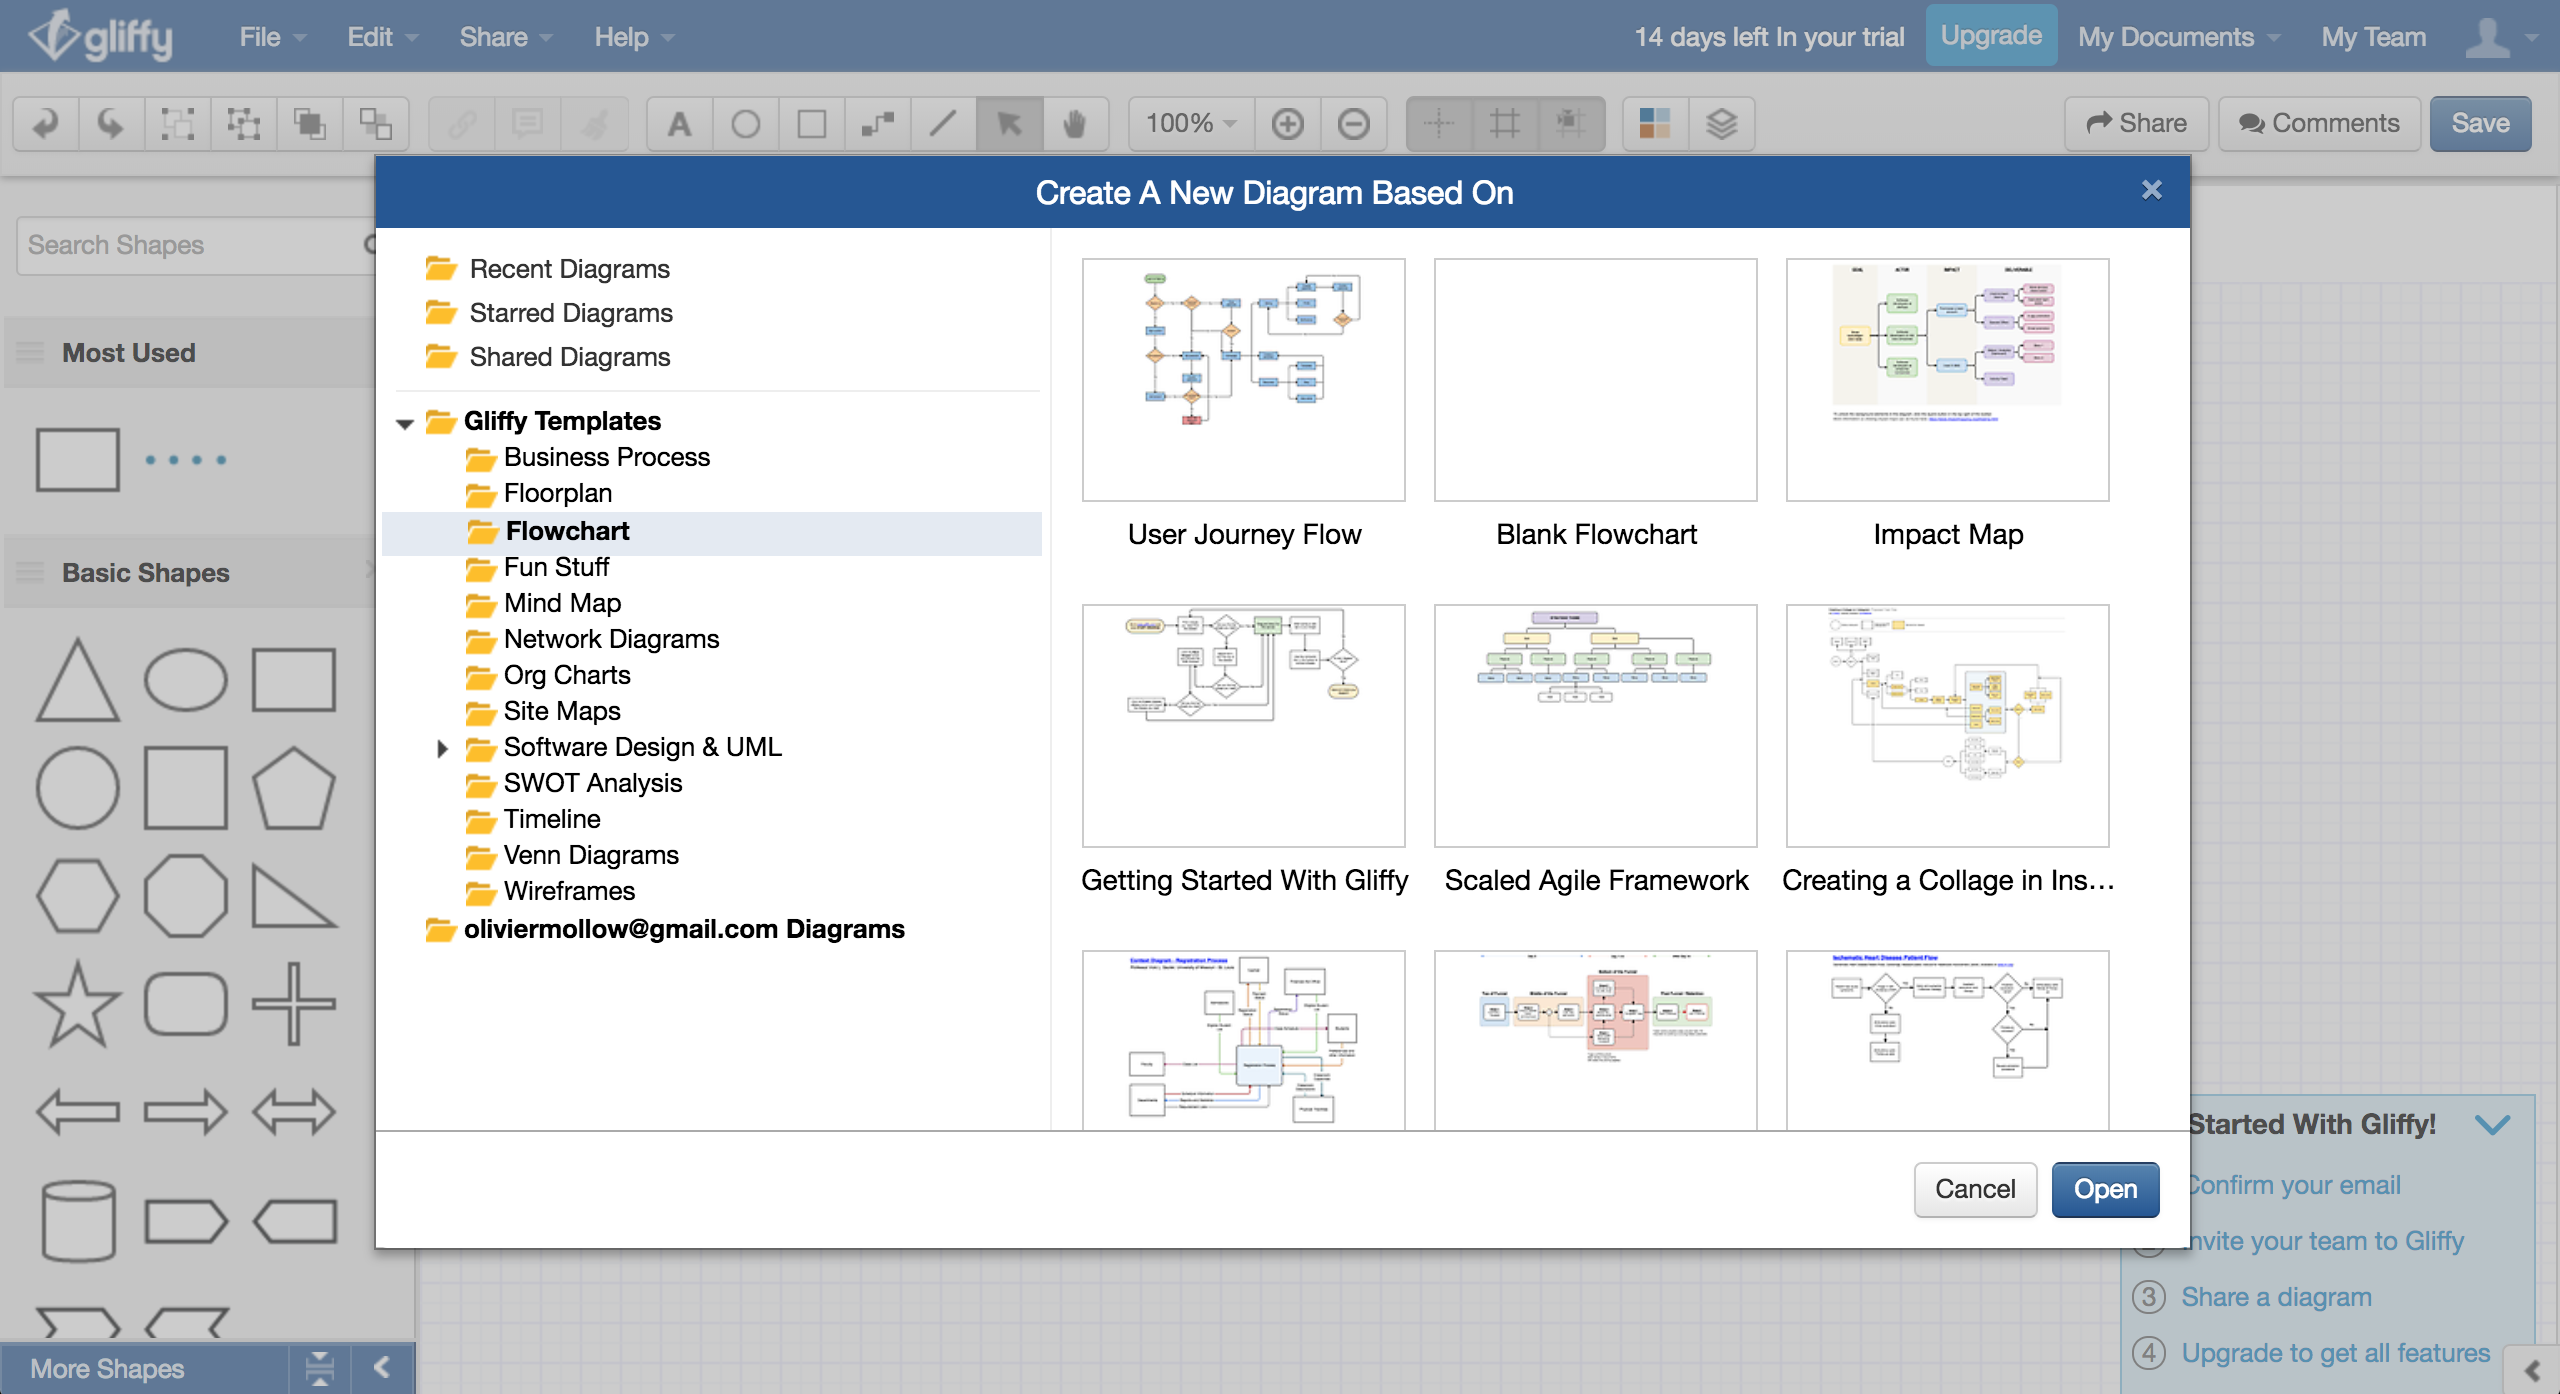Click the Undo toolbar icon
The image size is (2560, 1394).
click(46, 124)
